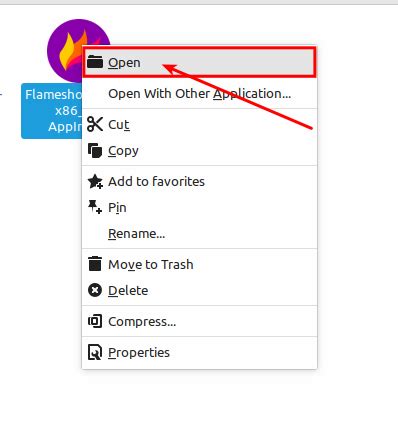This screenshot has height=446, width=398.
Task: Click the Compress archive icon
Action: [95, 321]
